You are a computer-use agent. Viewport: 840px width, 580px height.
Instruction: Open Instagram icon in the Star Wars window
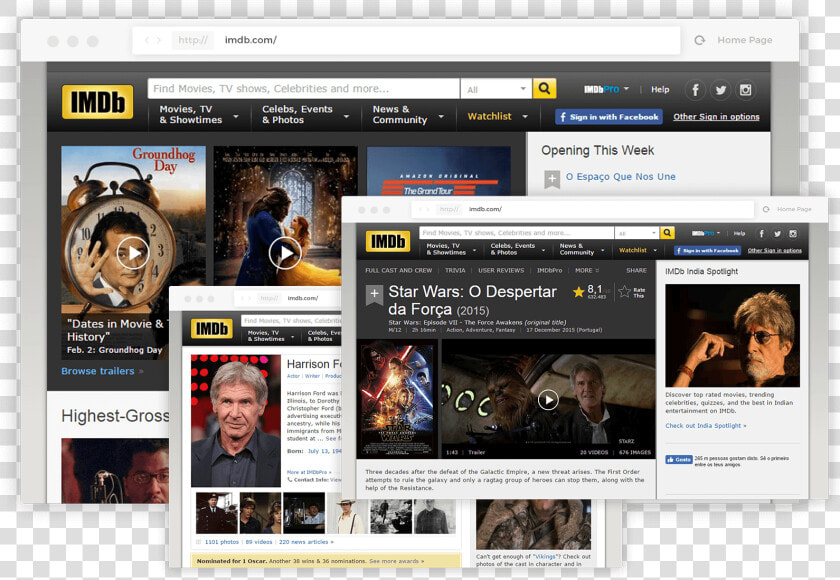[x=793, y=233]
